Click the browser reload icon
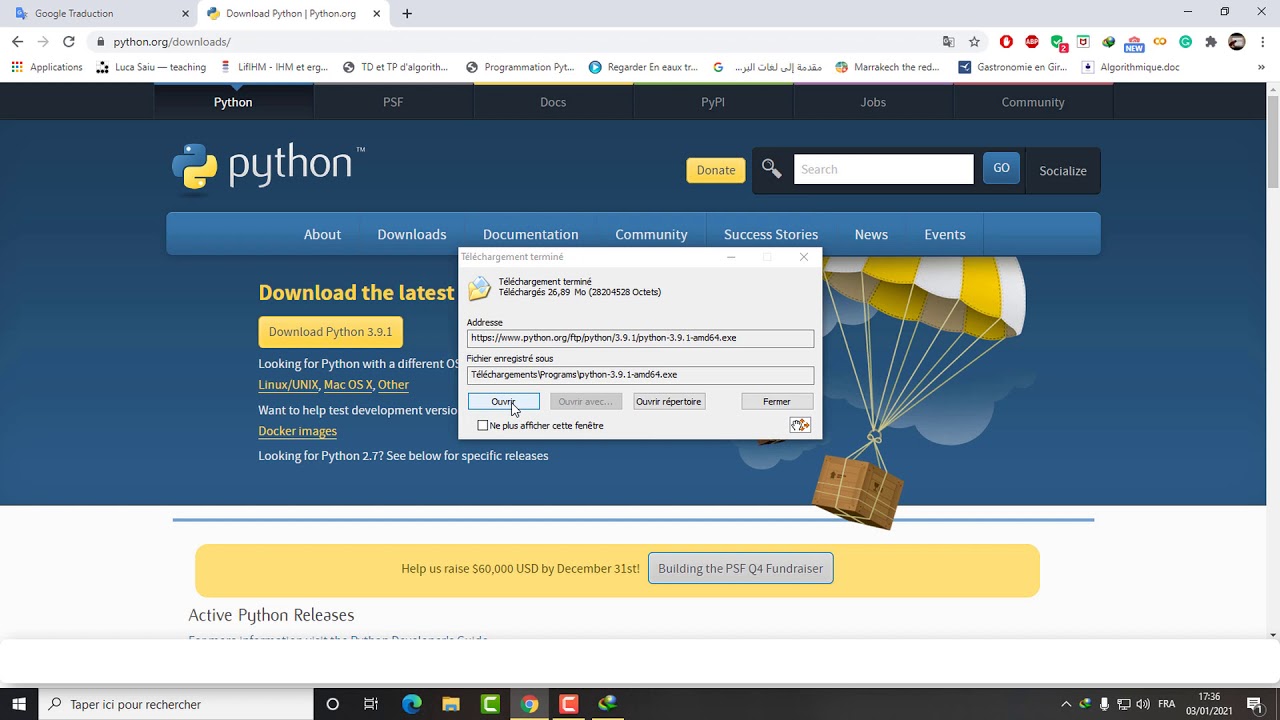Screen dimensions: 1280x720 [69, 42]
